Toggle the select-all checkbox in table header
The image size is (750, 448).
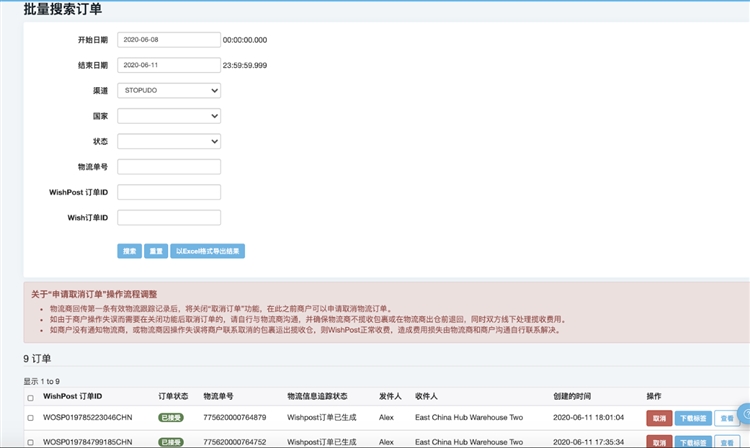(31, 398)
